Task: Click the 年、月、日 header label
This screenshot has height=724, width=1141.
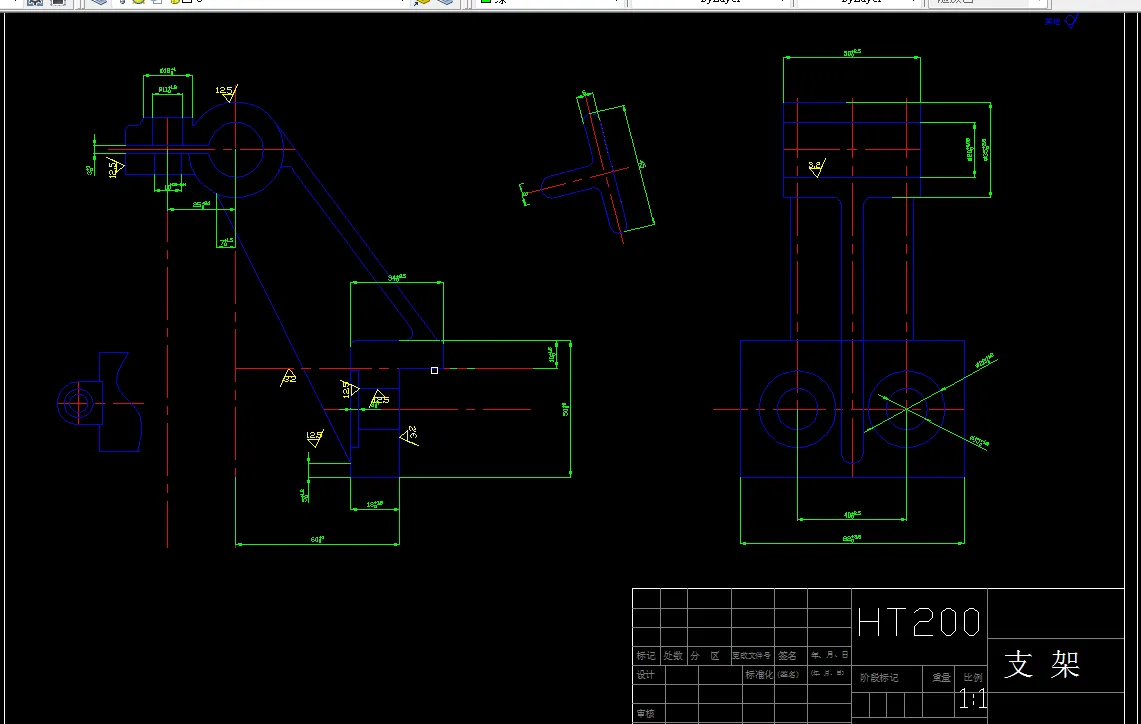Action: 830,655
